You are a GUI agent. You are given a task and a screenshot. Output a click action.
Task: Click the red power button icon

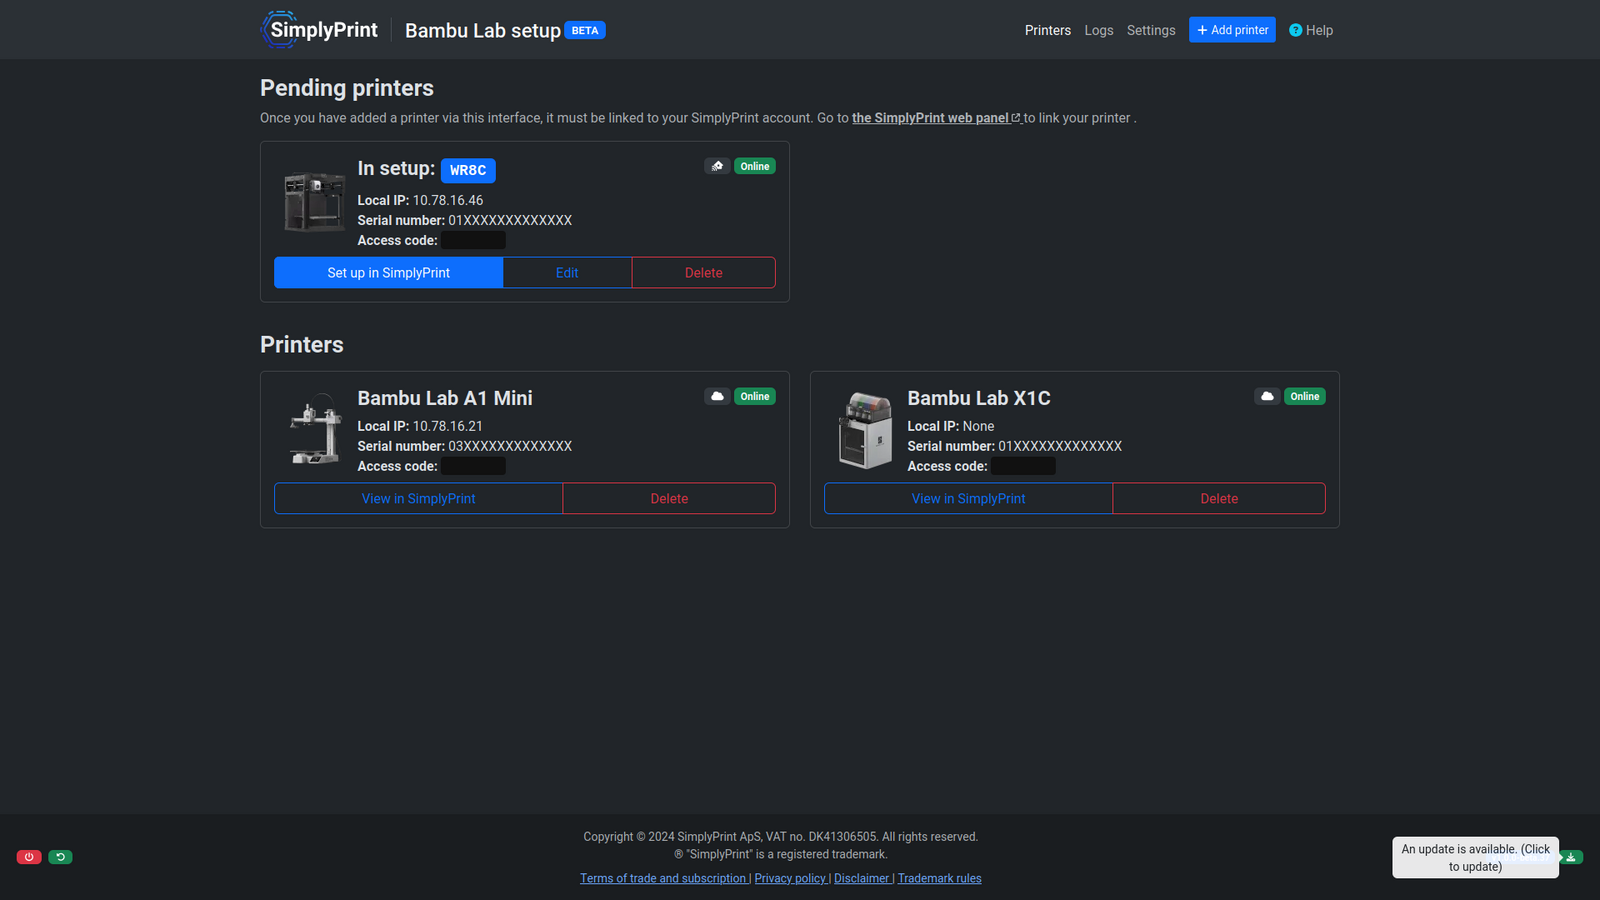click(x=29, y=857)
